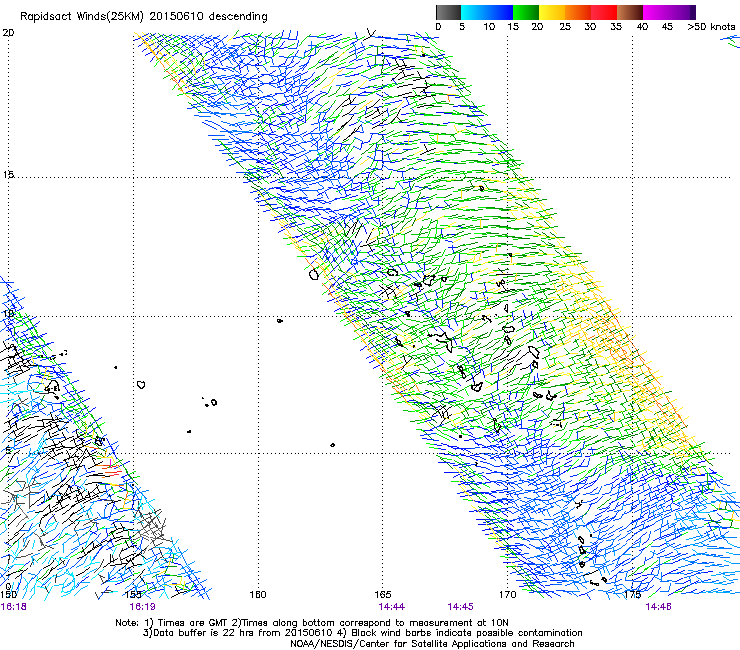Click the '45' color scale label
740x650 pixels.
pyautogui.click(x=667, y=27)
